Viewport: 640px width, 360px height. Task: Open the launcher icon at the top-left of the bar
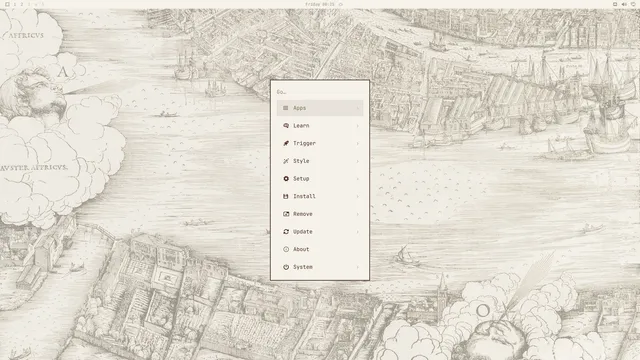point(7,4)
